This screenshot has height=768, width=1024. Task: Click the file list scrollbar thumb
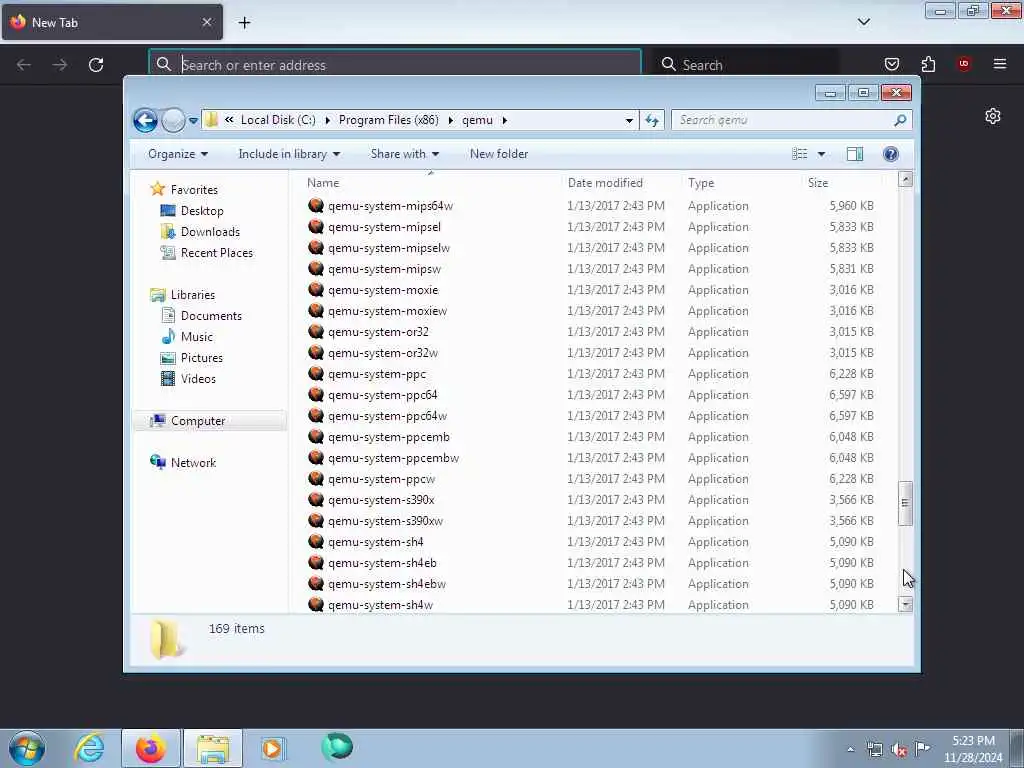[904, 503]
